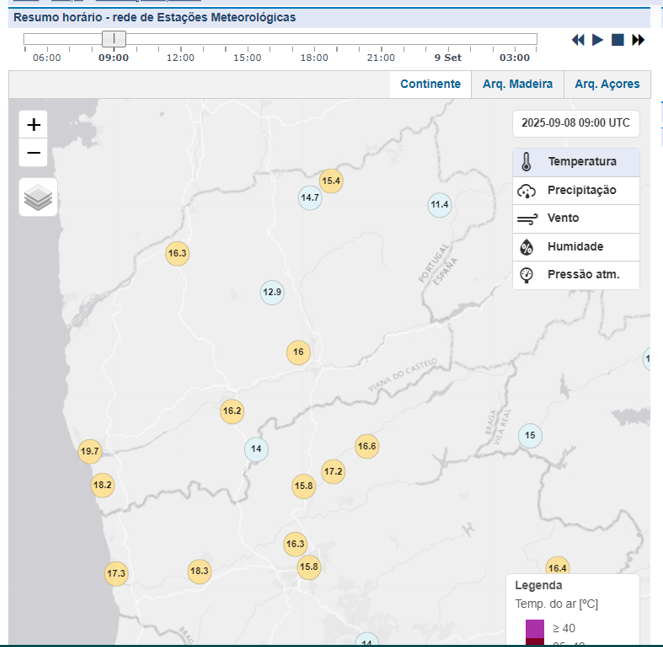Viewport: 663px width, 647px height.
Task: Click the fast-forward playback button
Action: click(638, 40)
